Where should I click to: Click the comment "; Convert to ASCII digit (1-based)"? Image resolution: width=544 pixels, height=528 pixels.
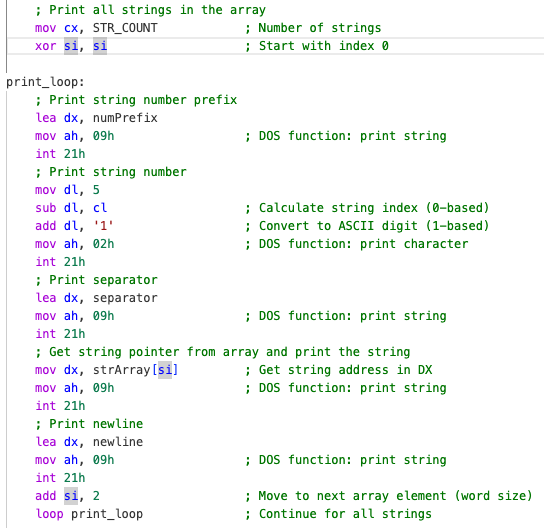[x=367, y=226]
